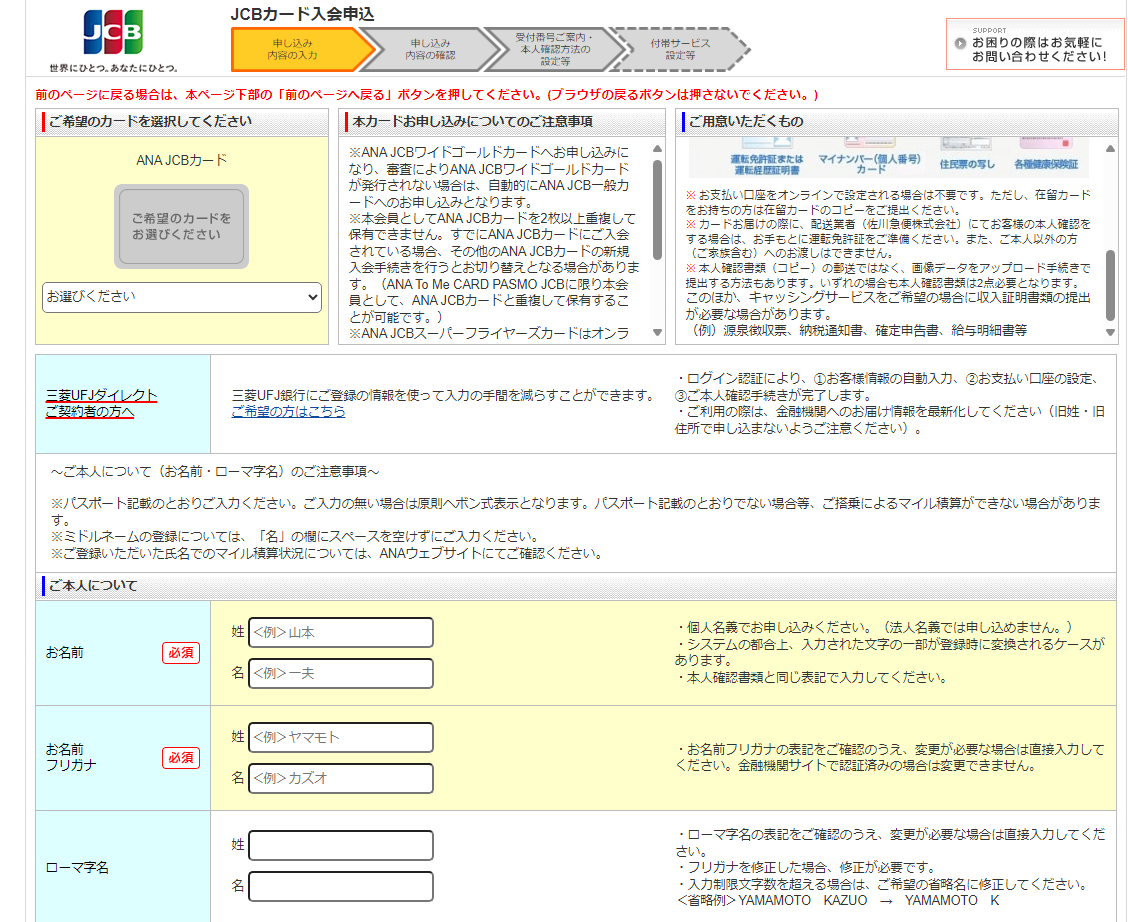This screenshot has height=922, width=1128.
Task: Select the 申し込み内容の確認 progress step
Action: pos(430,50)
